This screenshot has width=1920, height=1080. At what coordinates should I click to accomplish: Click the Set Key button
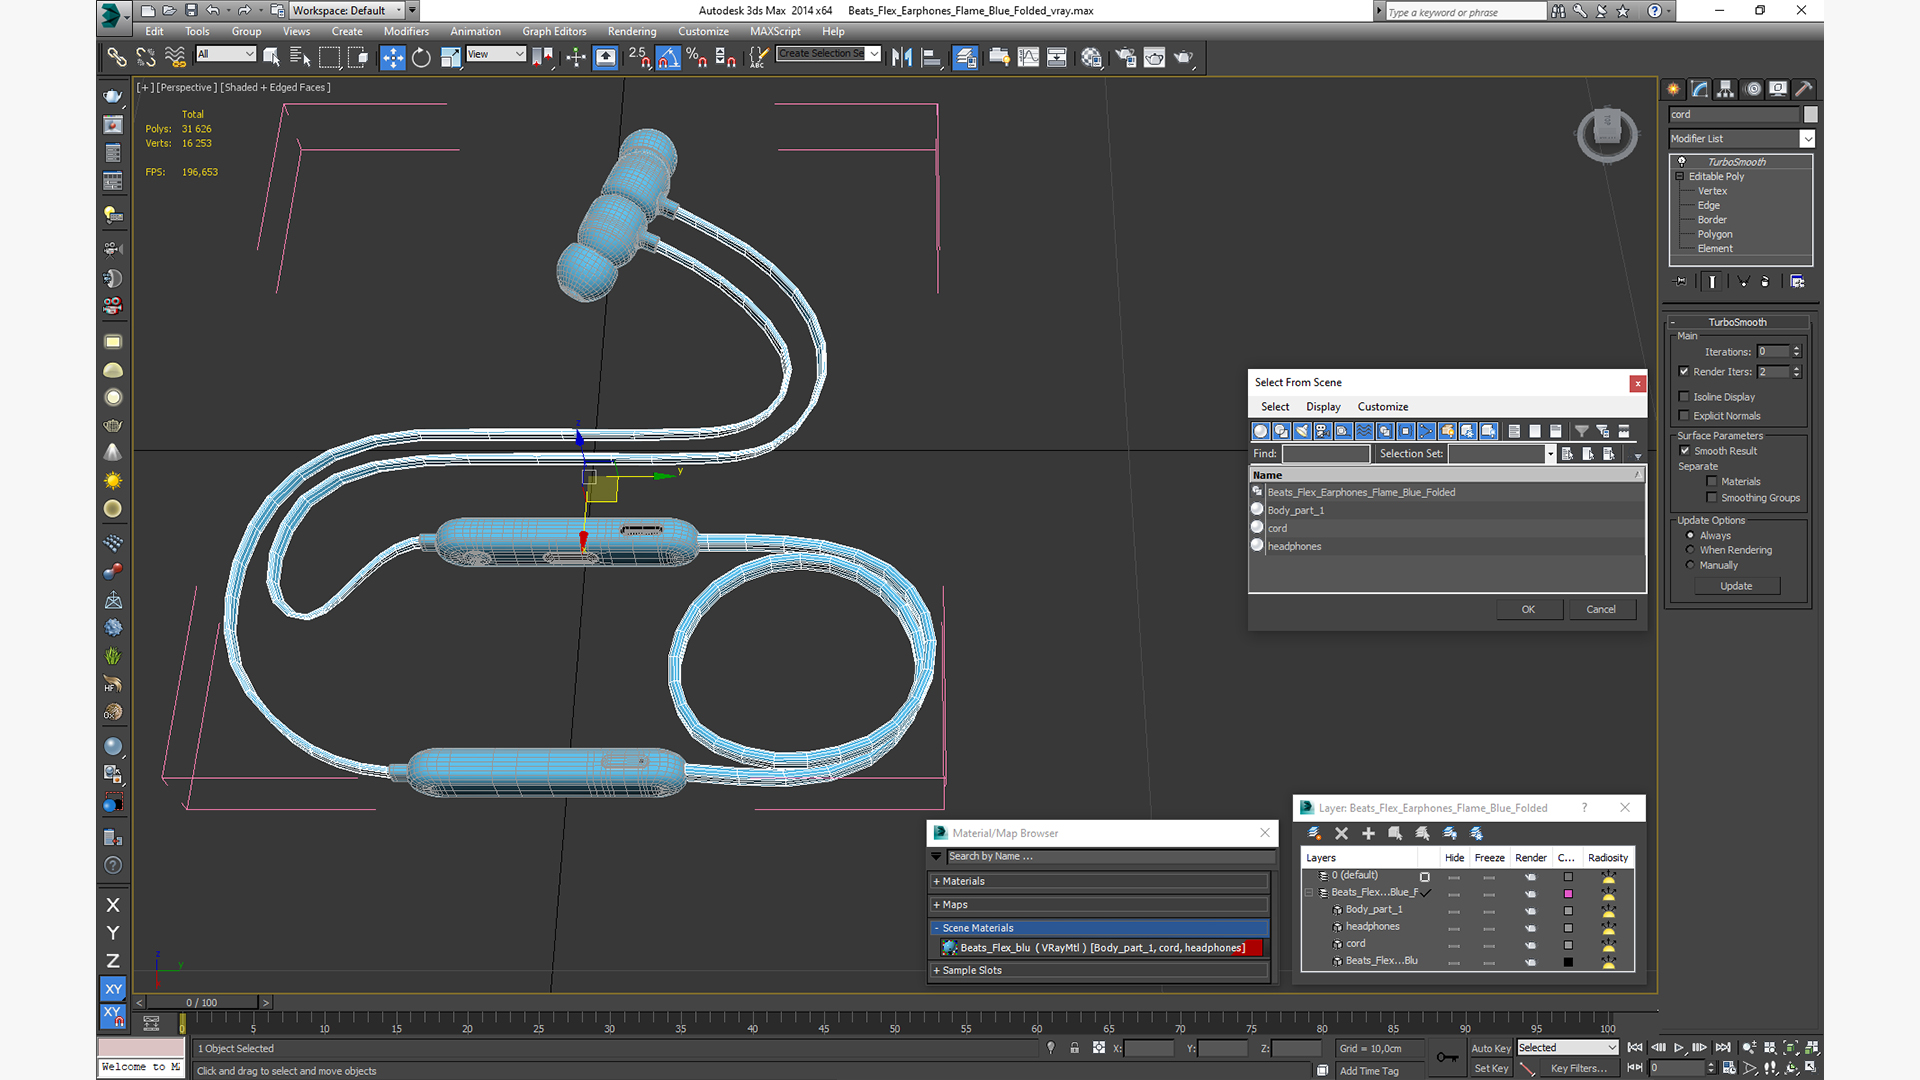(1491, 1068)
